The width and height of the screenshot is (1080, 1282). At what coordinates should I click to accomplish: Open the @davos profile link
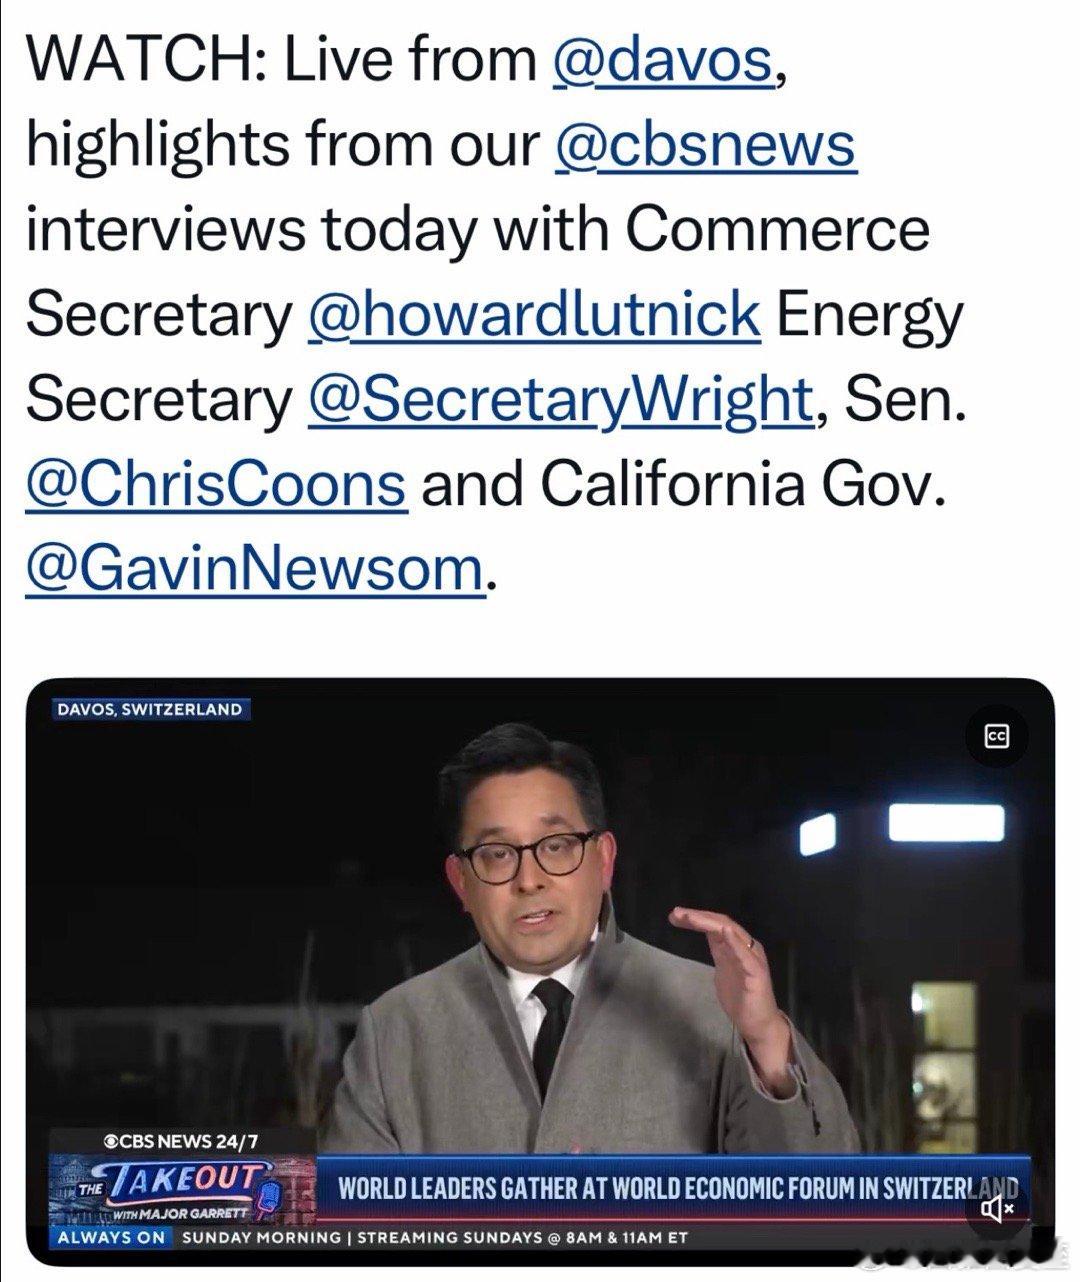click(663, 60)
